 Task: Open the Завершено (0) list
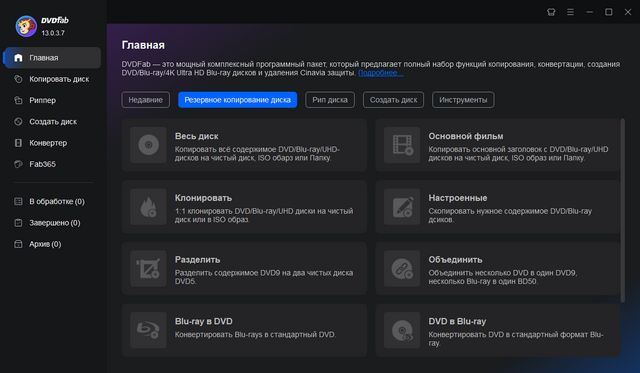coord(55,223)
